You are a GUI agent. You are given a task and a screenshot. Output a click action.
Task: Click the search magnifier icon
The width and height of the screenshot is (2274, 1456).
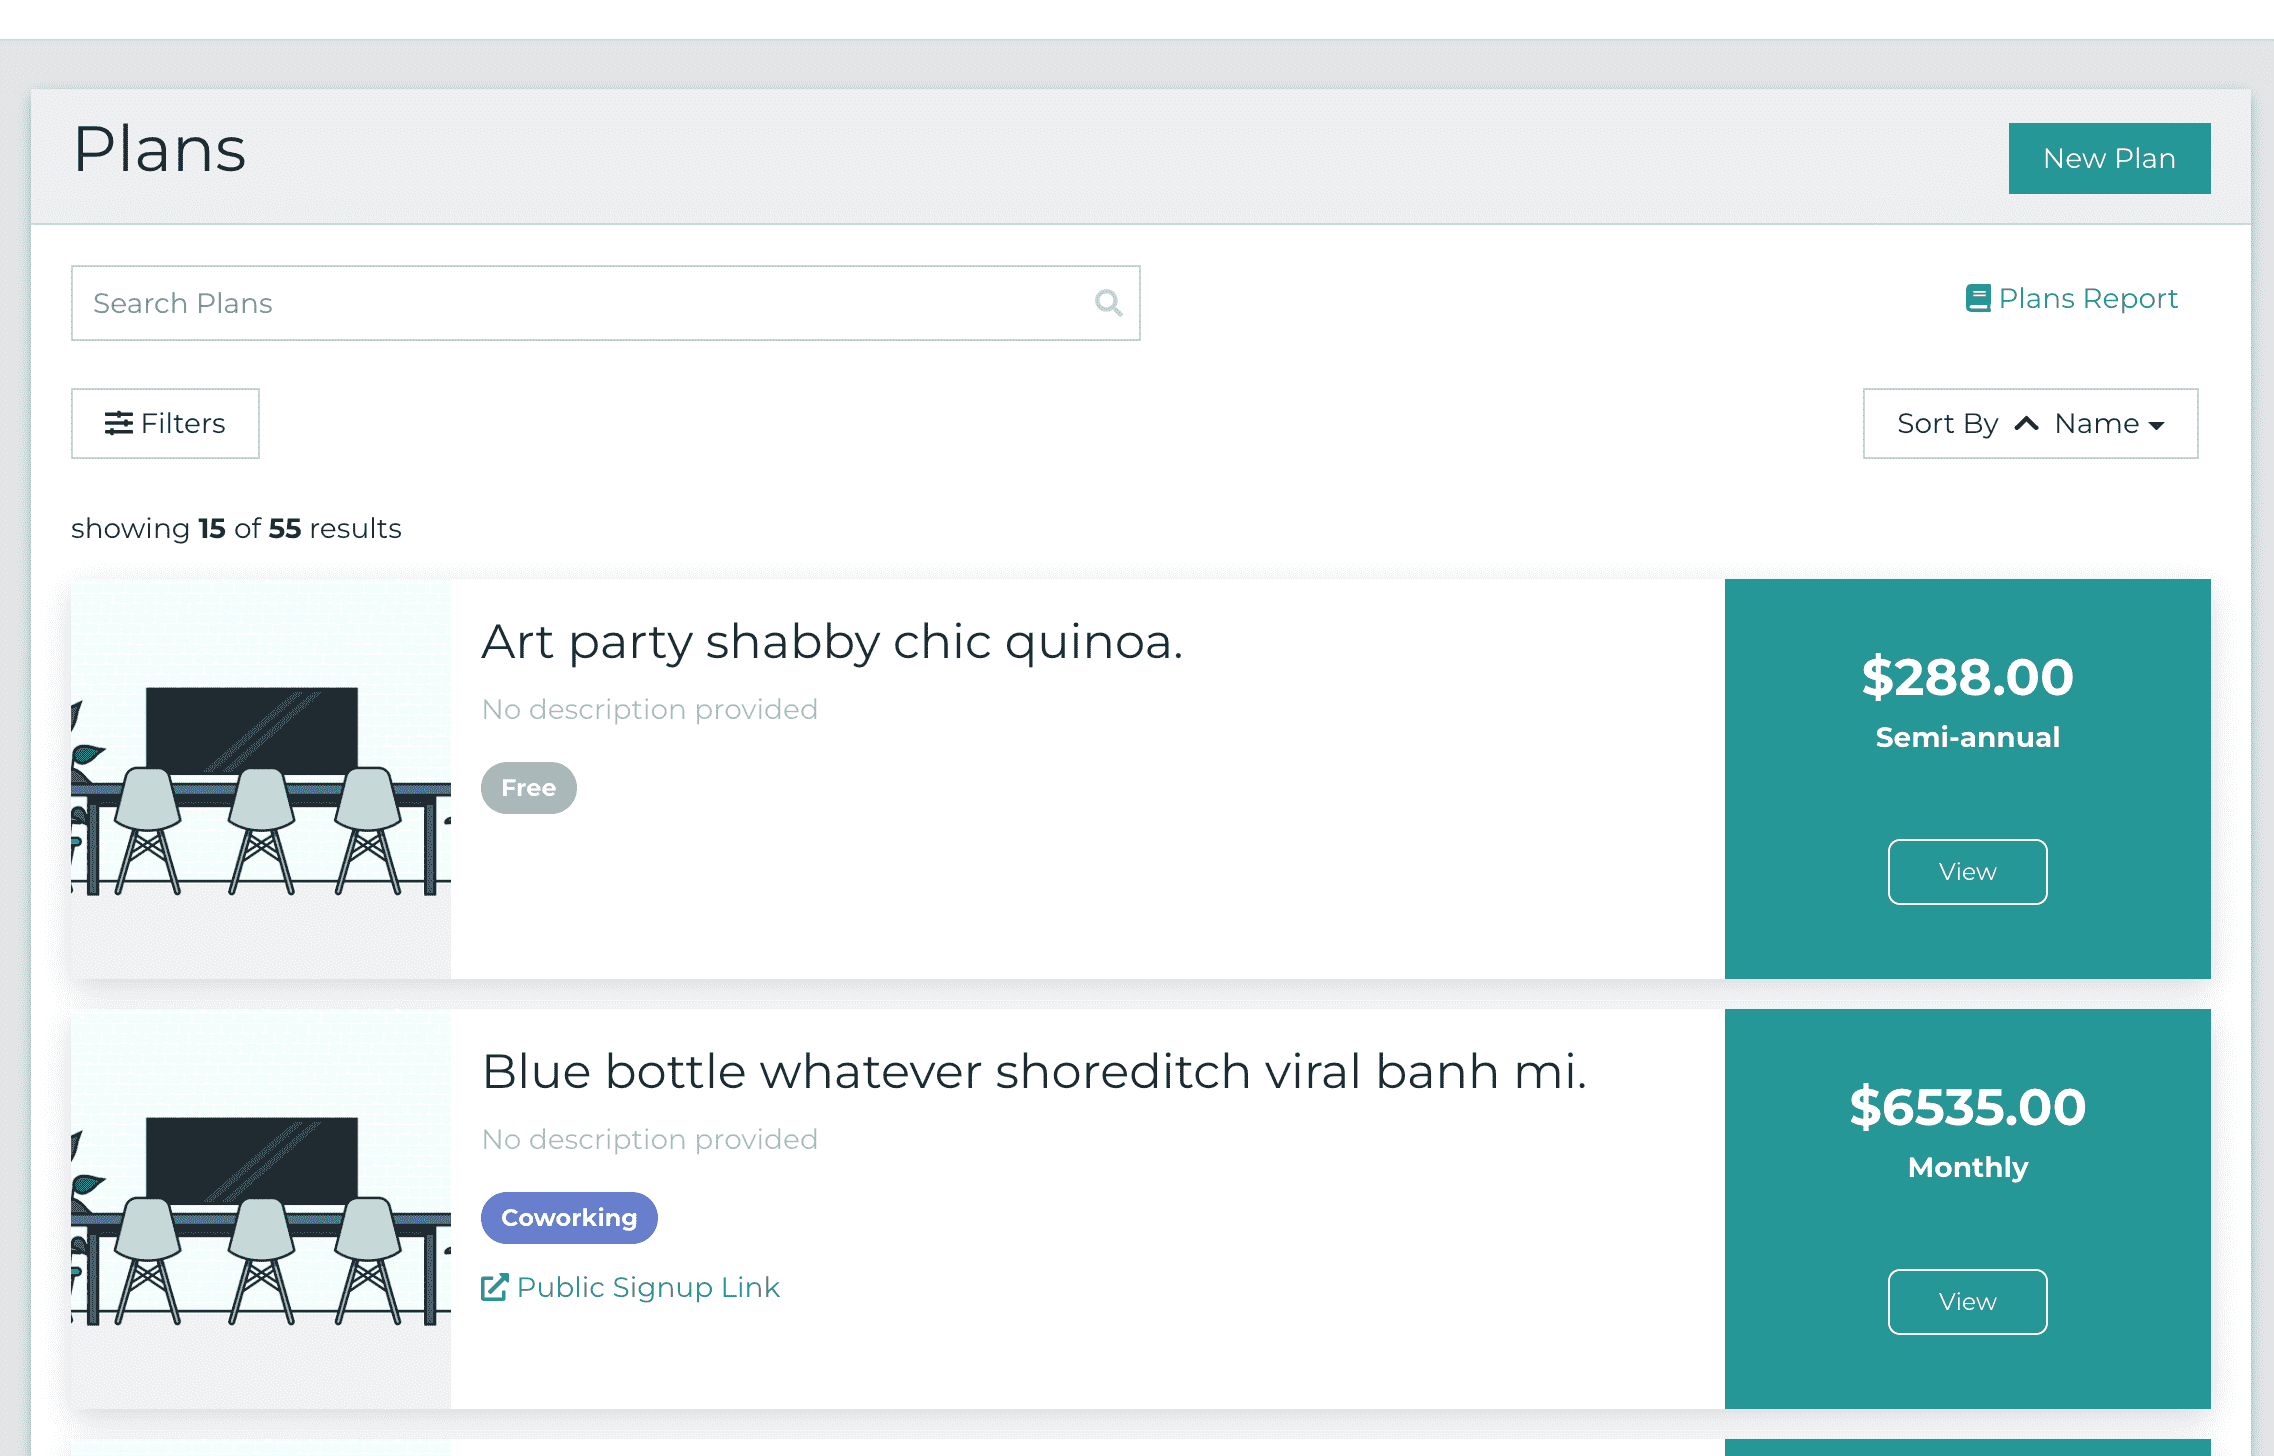1108,303
